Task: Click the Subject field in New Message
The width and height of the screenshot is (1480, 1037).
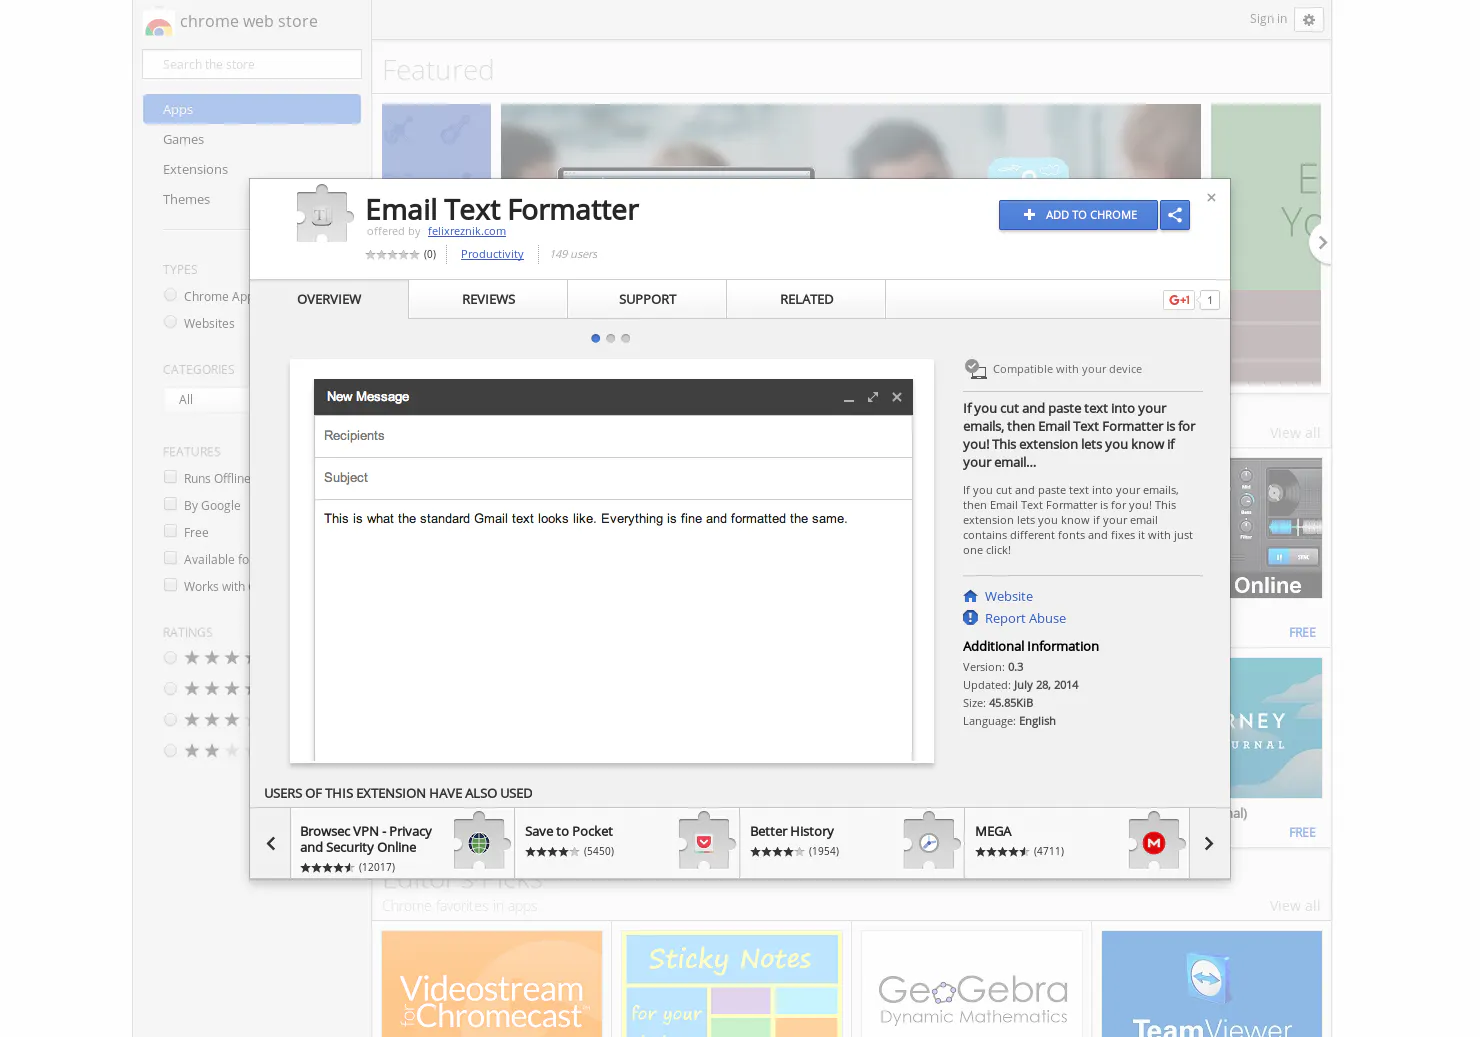Action: point(613,478)
